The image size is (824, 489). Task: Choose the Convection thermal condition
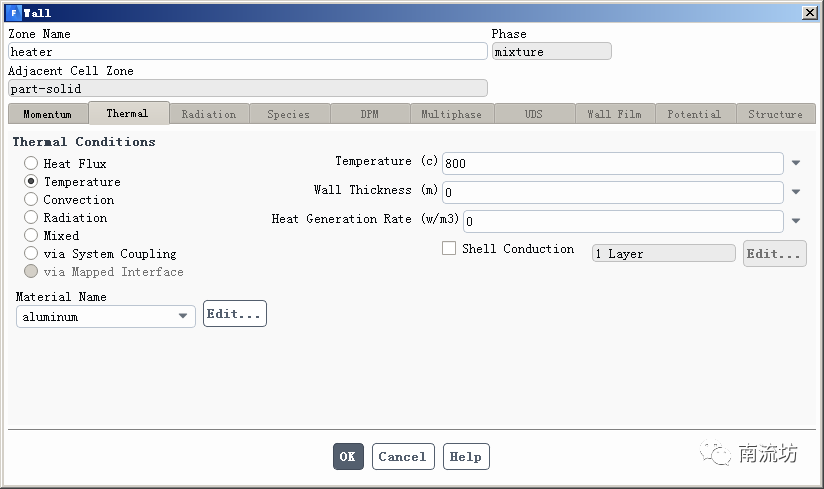tap(31, 200)
